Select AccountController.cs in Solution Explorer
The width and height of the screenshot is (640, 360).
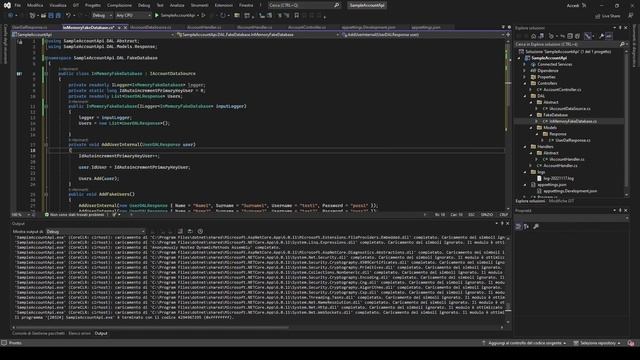pos(562,89)
